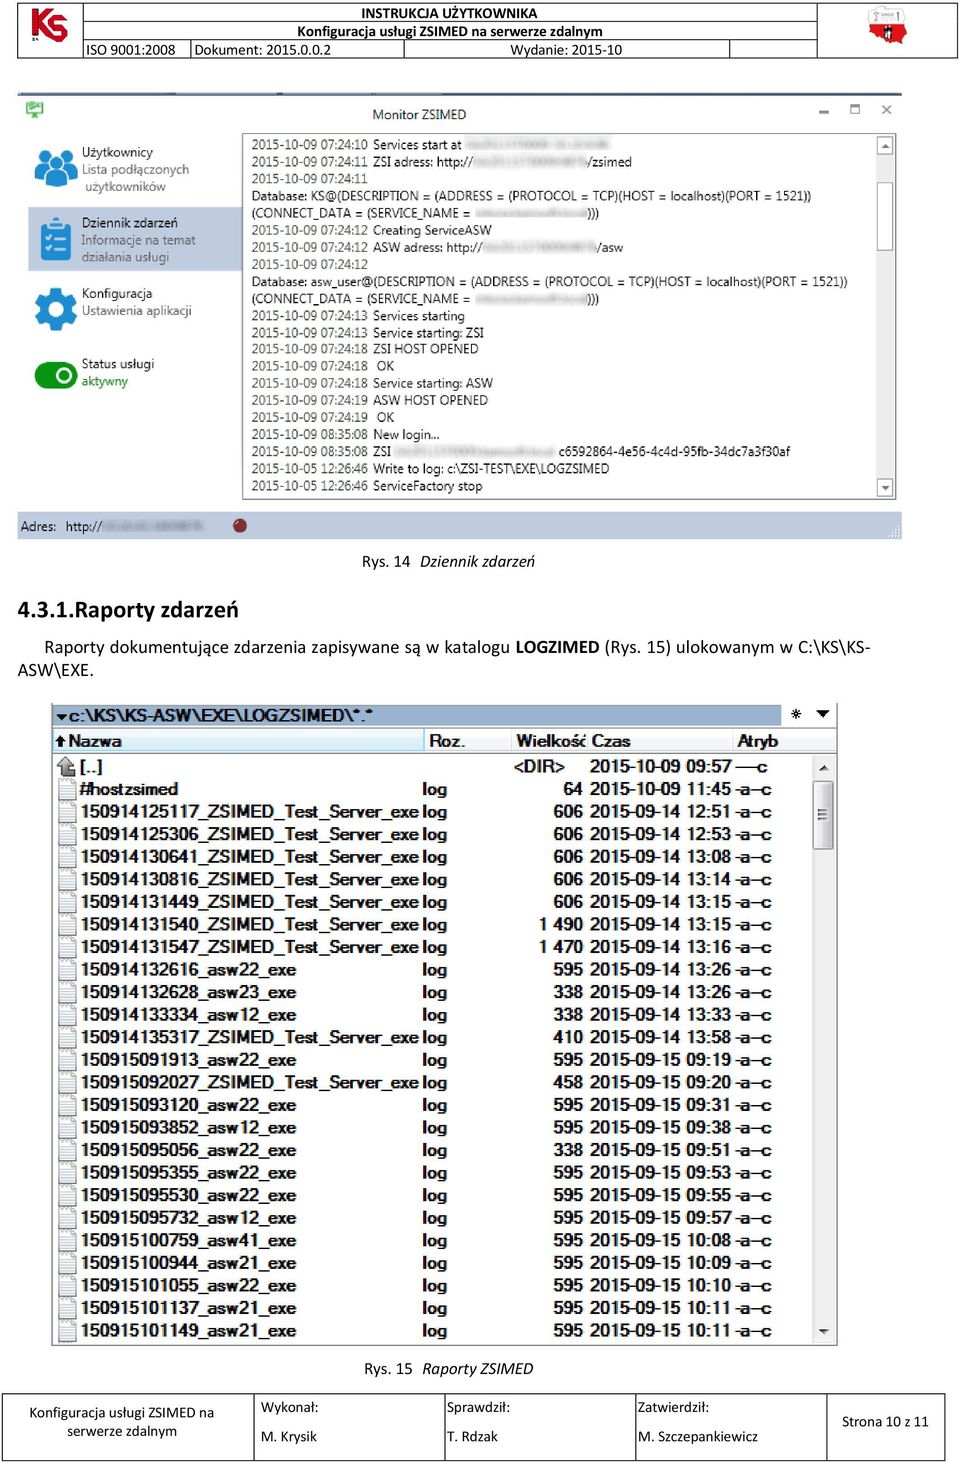Sort by Nazwa column header

tap(238, 741)
